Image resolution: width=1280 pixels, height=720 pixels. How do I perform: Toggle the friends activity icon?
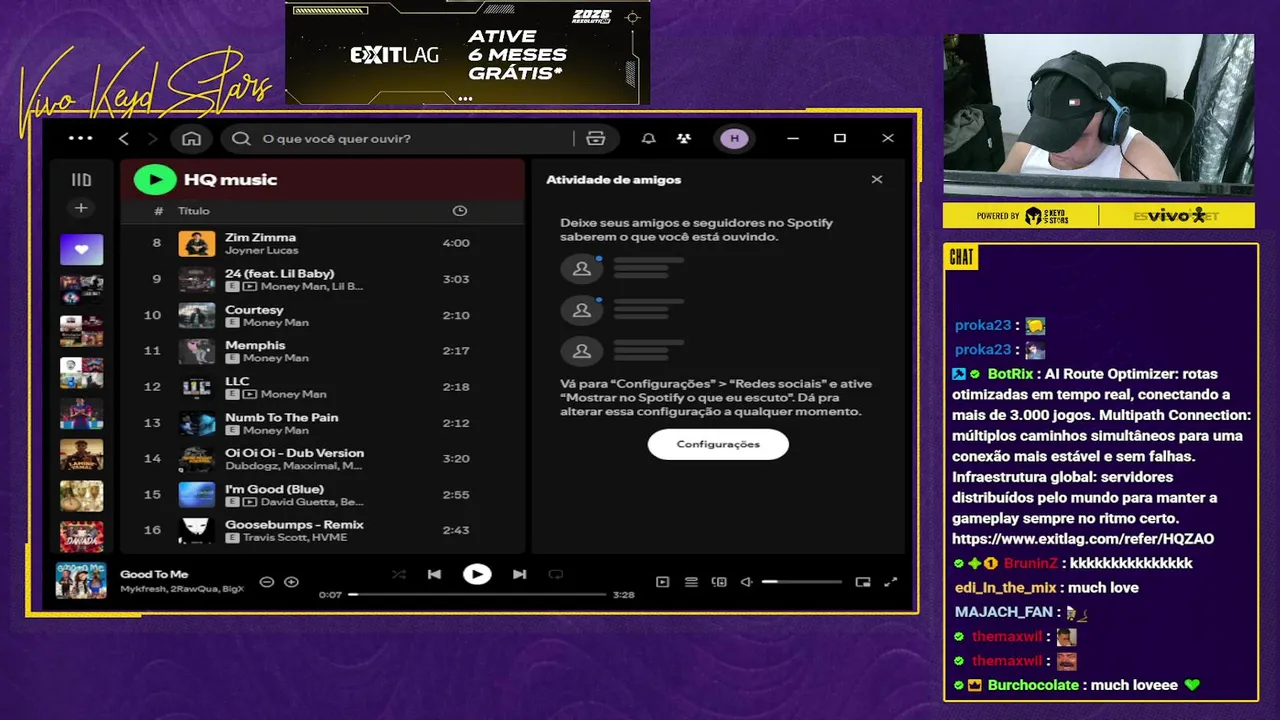tap(683, 139)
